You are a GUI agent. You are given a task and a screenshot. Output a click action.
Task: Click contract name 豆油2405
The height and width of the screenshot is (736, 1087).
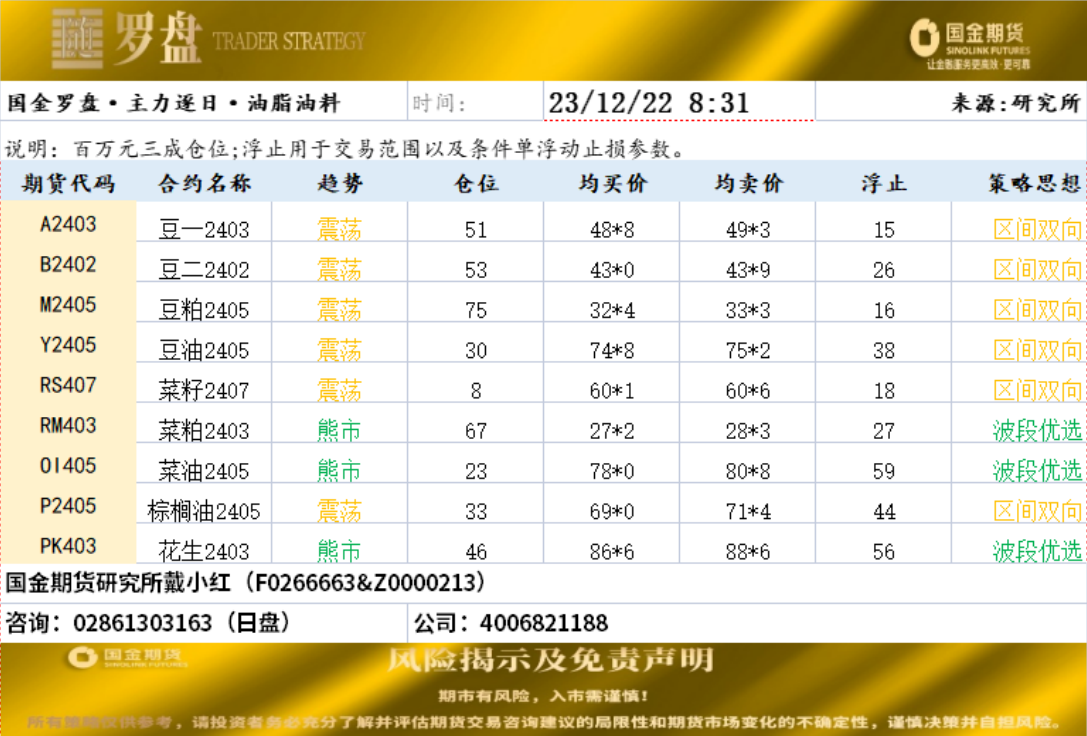pos(204,350)
